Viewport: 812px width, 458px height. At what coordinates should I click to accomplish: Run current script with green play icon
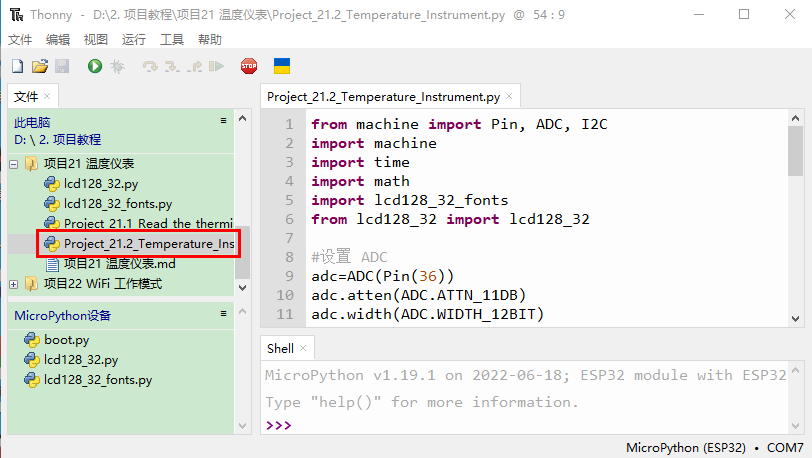point(95,66)
